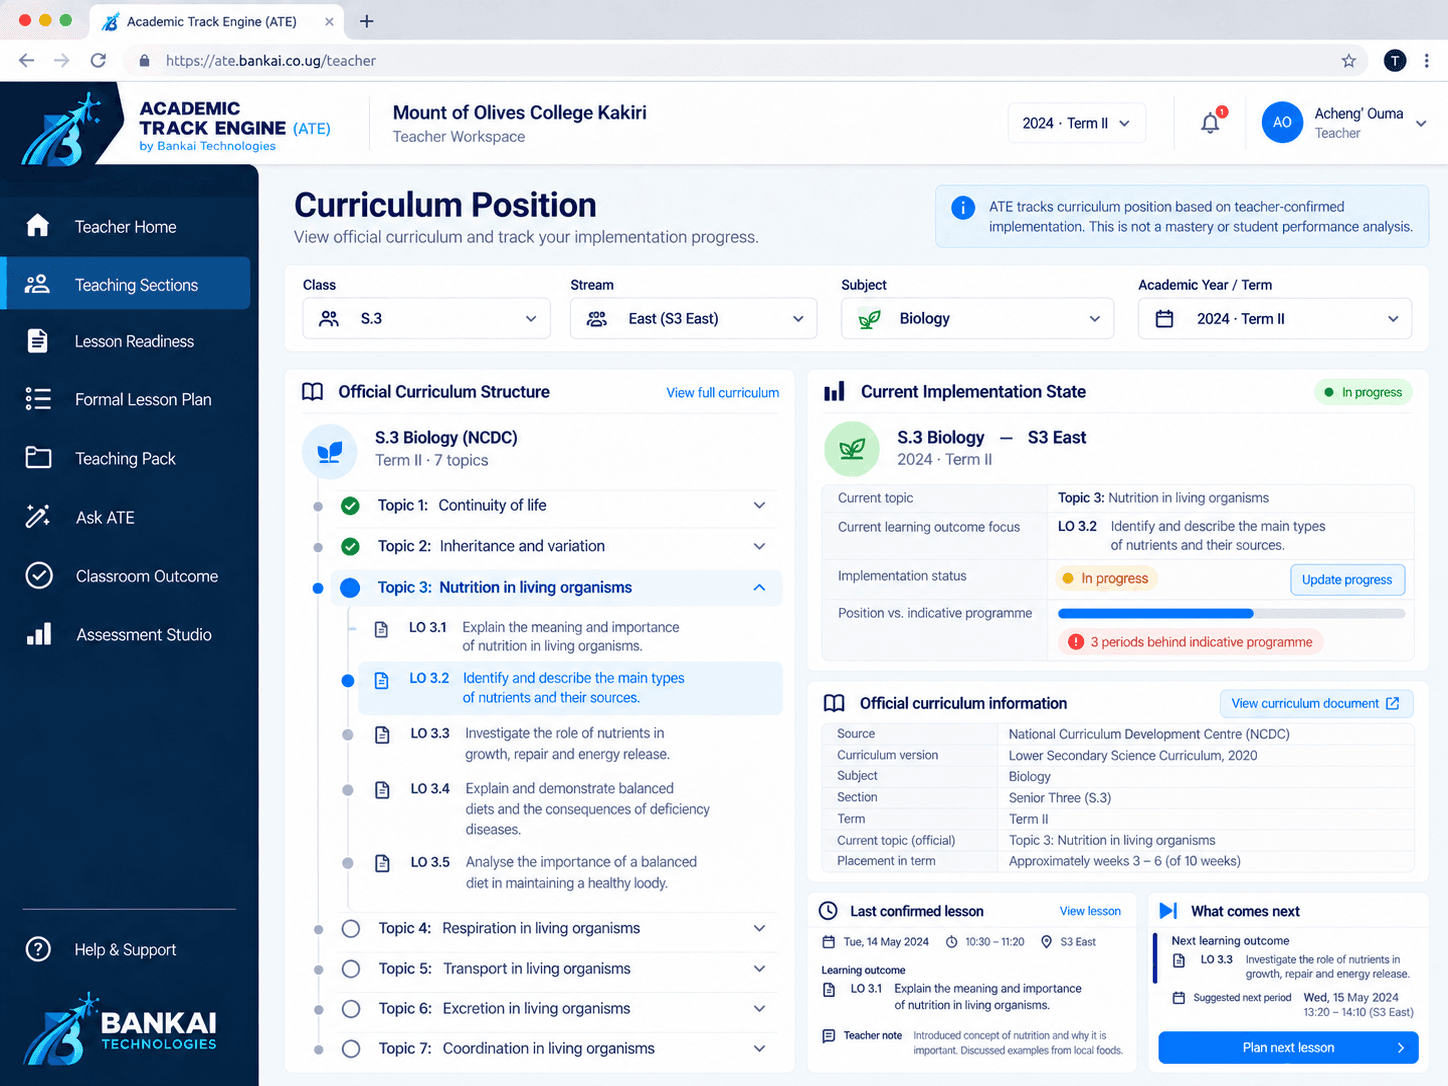Image resolution: width=1448 pixels, height=1086 pixels.
Task: Select the LO 3.2 learning outcome row
Action: tap(570, 688)
